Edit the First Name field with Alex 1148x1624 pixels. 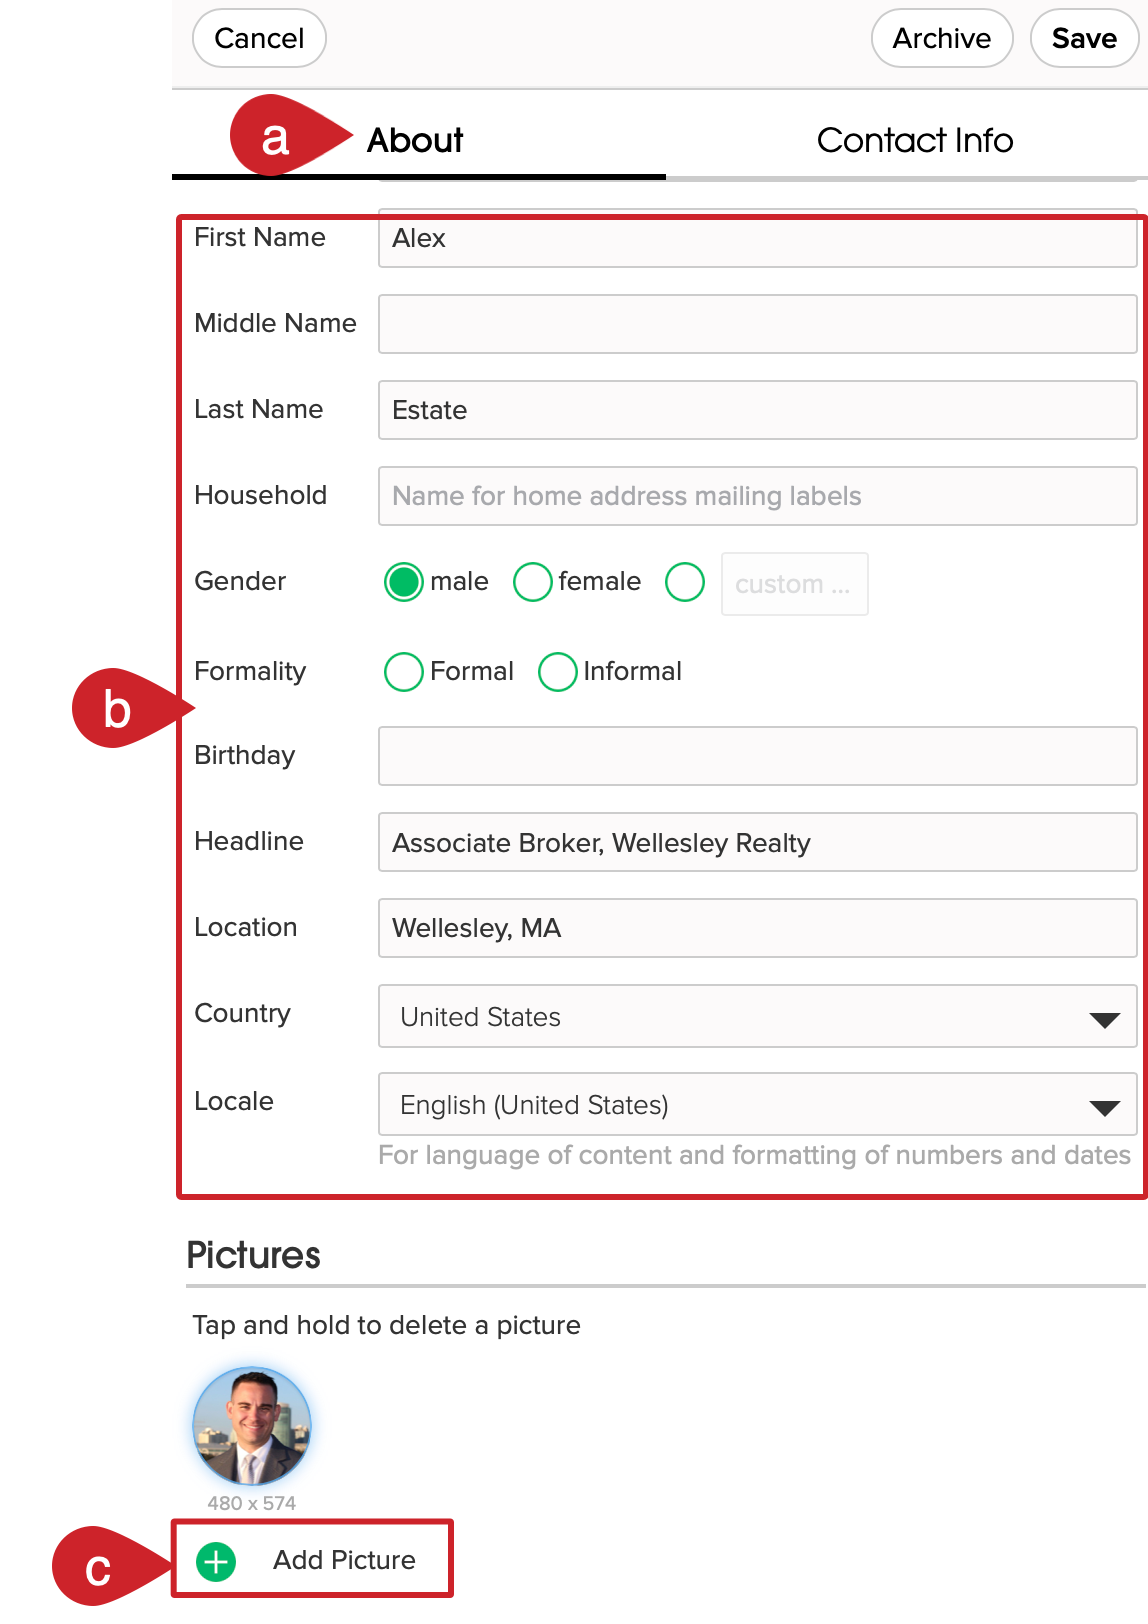(x=758, y=238)
